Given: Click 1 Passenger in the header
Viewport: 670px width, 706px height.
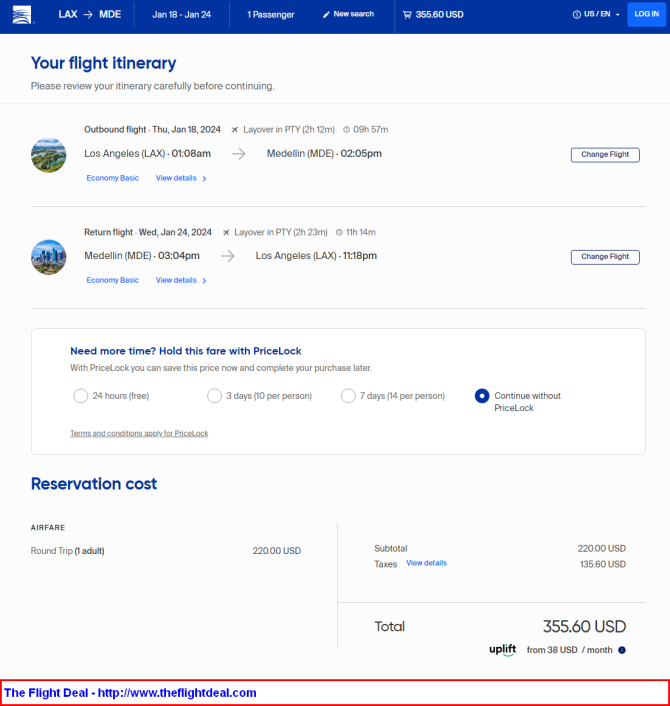Looking at the screenshot, I should coord(270,15).
